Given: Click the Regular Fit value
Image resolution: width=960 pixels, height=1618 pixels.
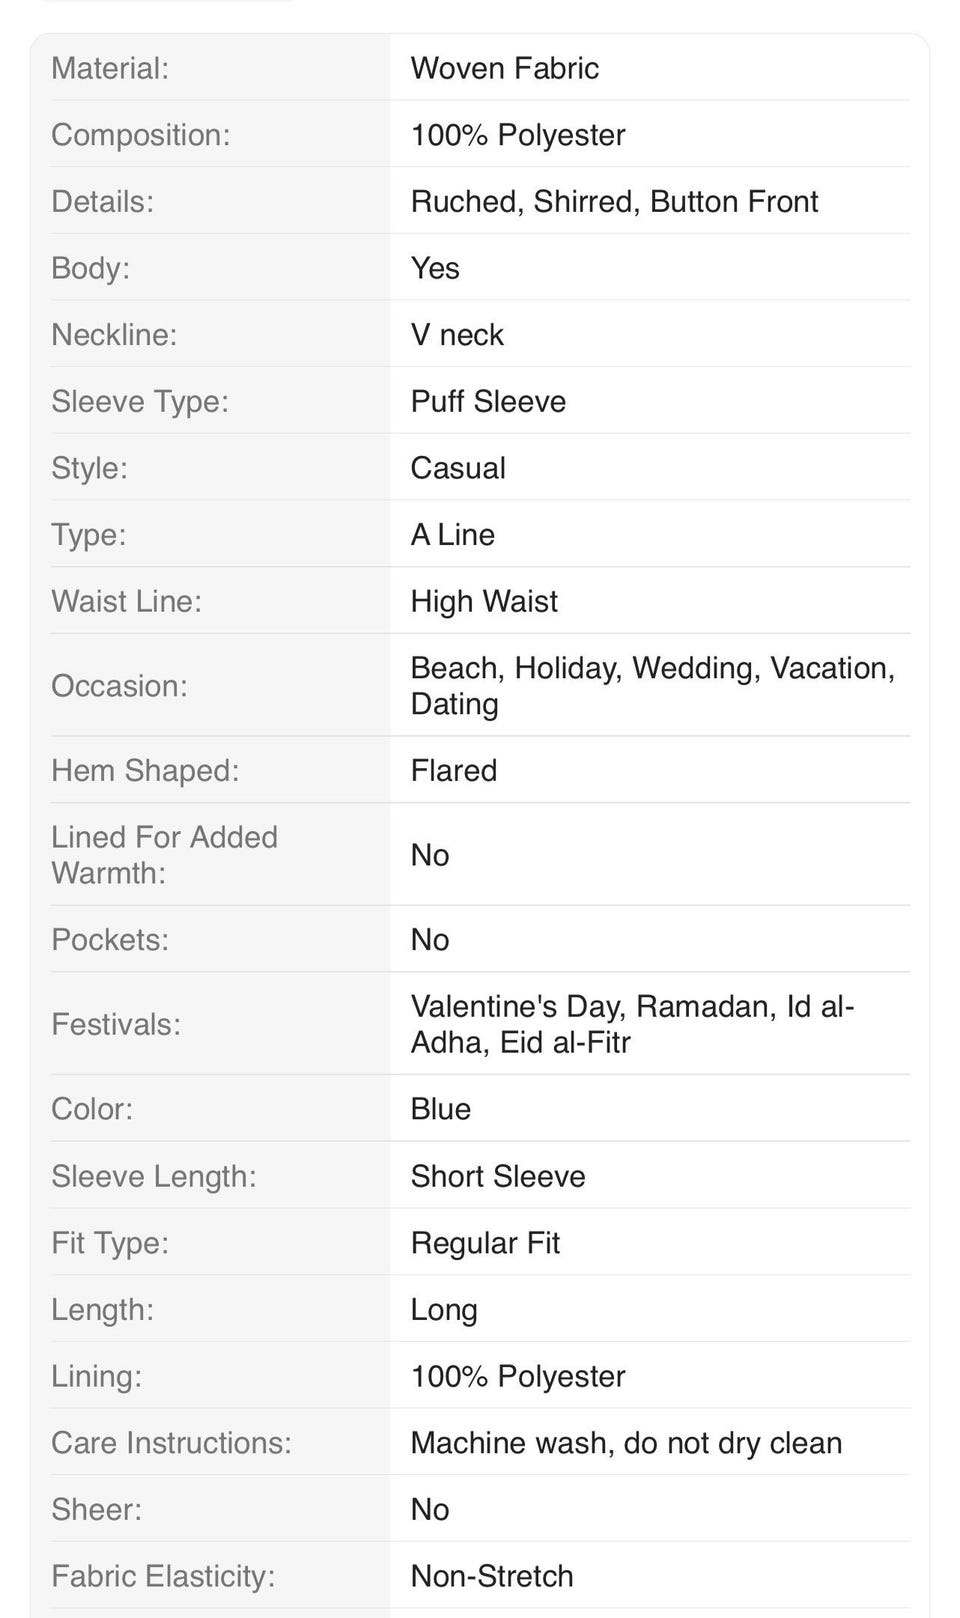Looking at the screenshot, I should coord(485,1243).
